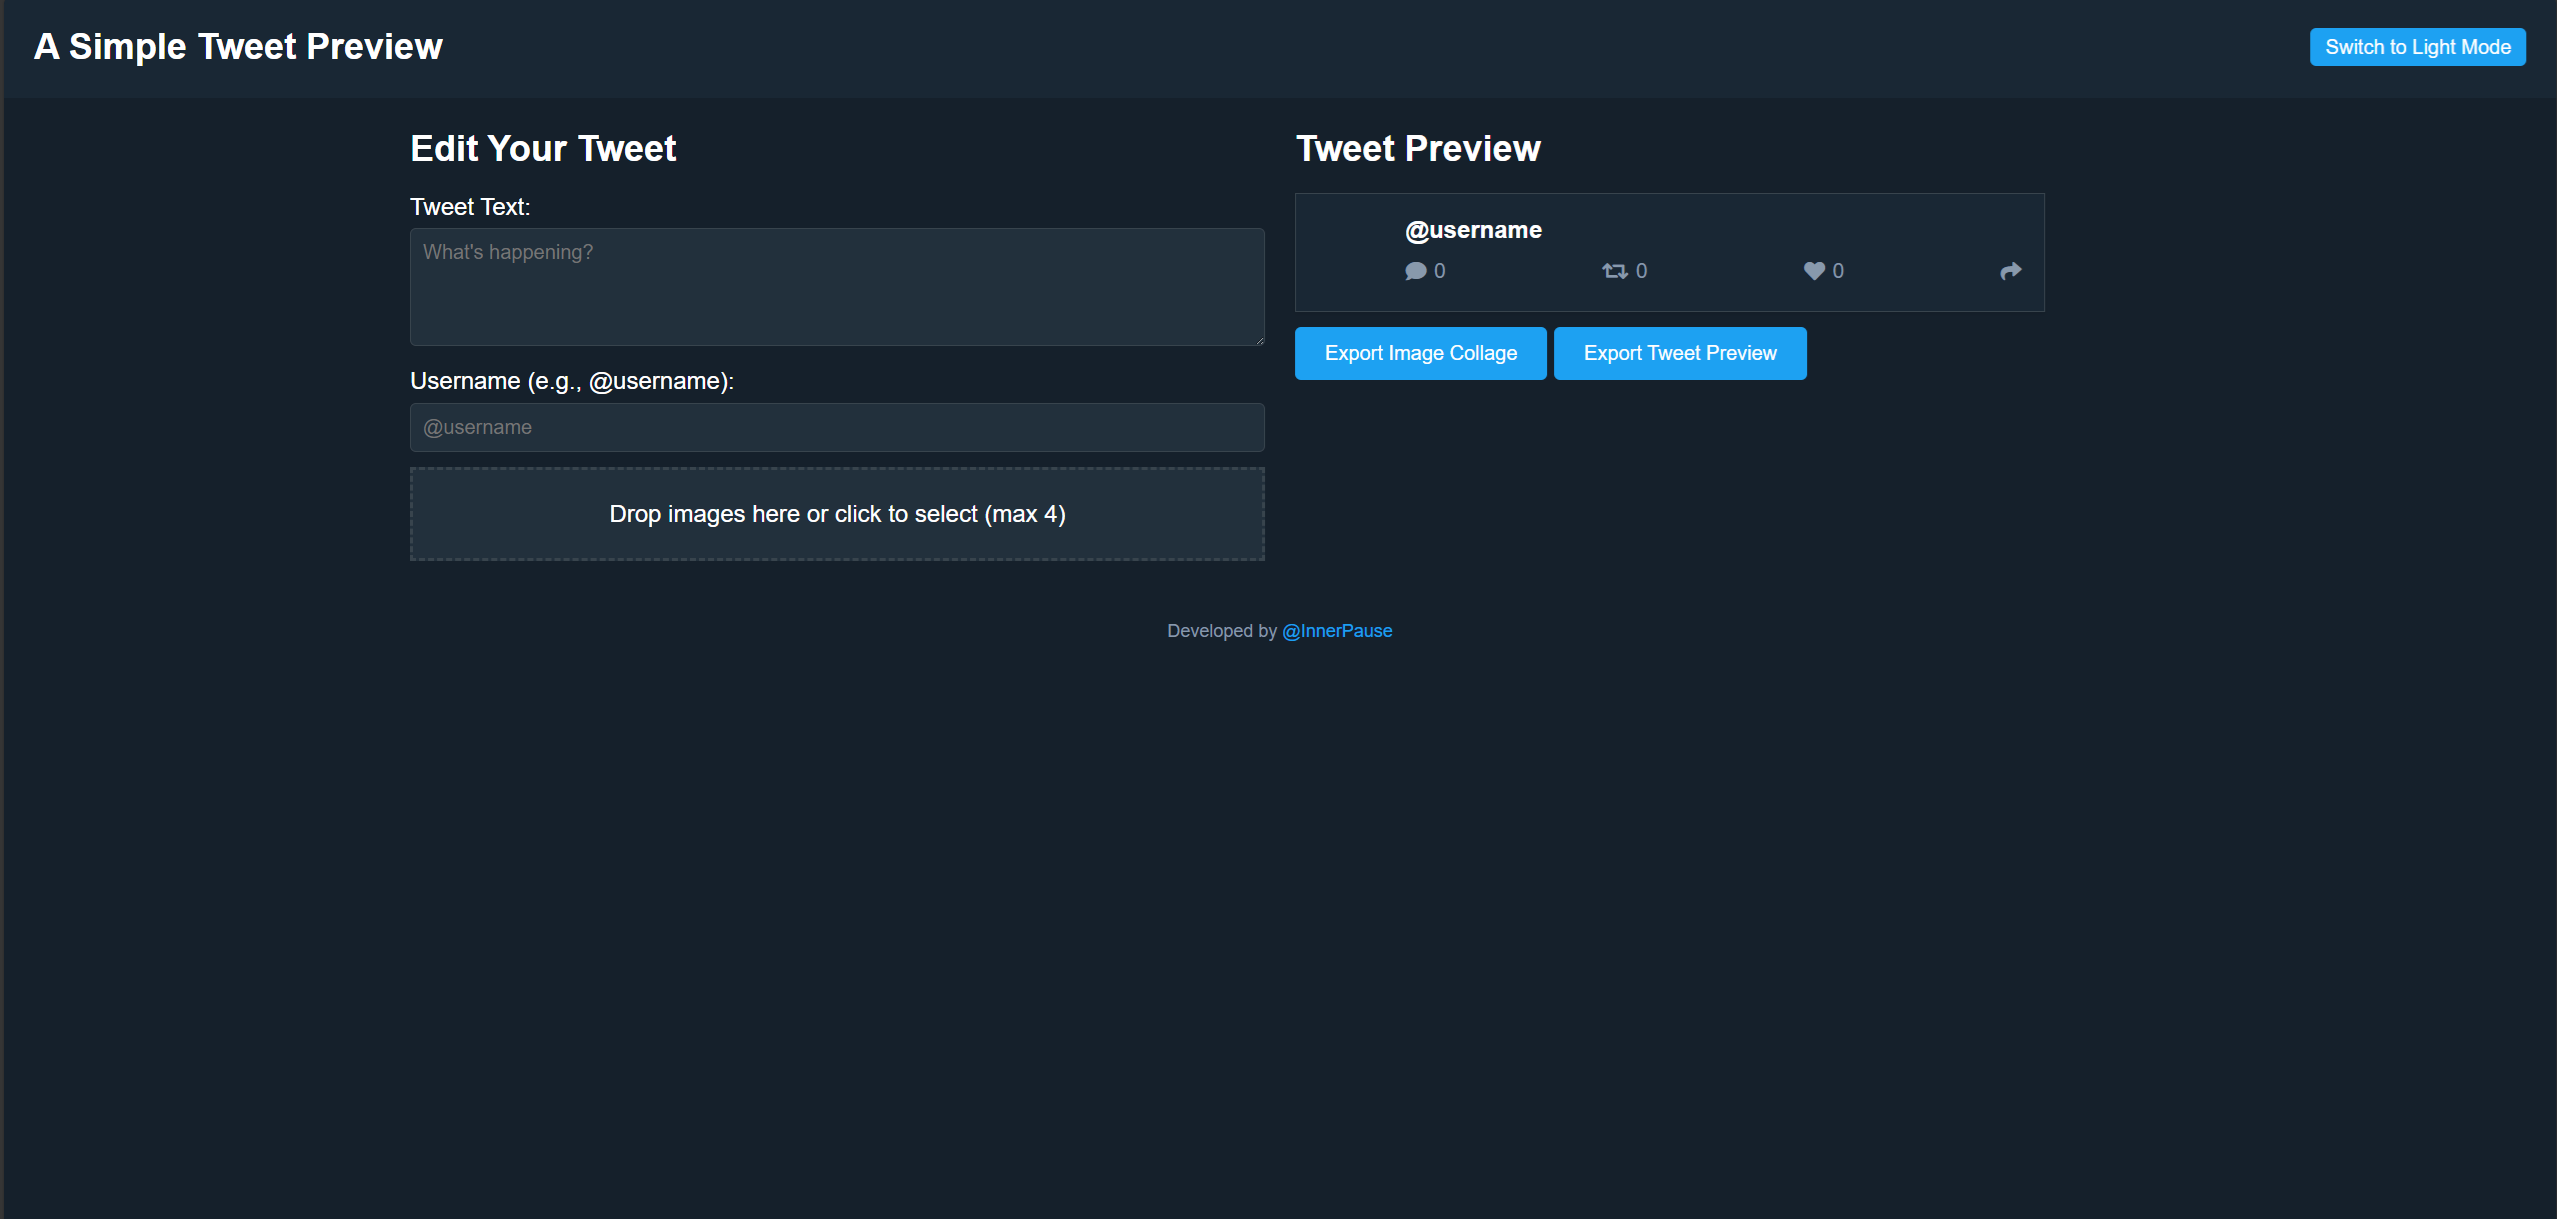Like the tweet using the heart icon

click(1812, 271)
